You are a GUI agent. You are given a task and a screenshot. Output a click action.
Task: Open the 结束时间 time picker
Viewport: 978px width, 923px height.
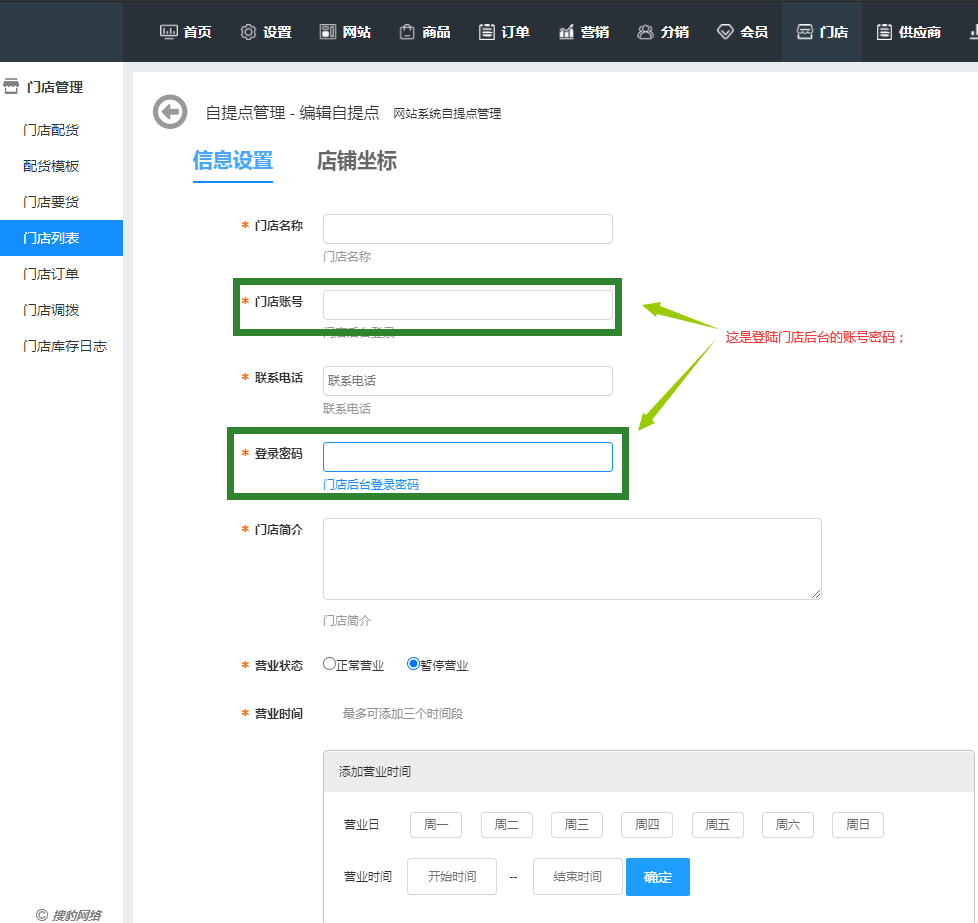pyautogui.click(x=577, y=877)
